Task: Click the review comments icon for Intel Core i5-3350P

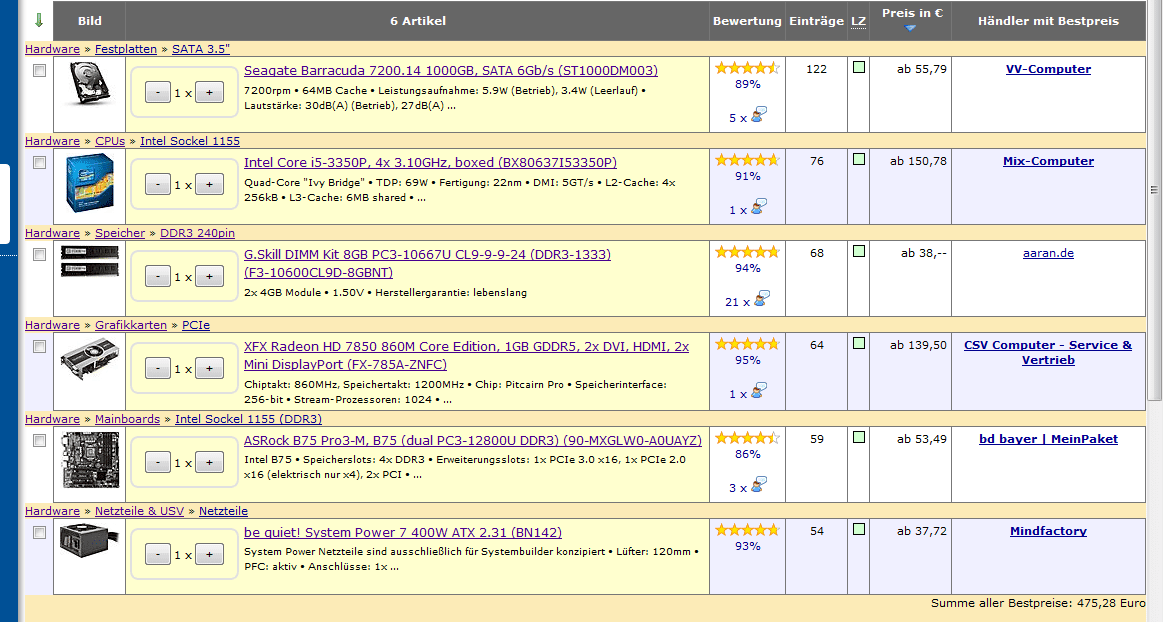Action: point(758,207)
